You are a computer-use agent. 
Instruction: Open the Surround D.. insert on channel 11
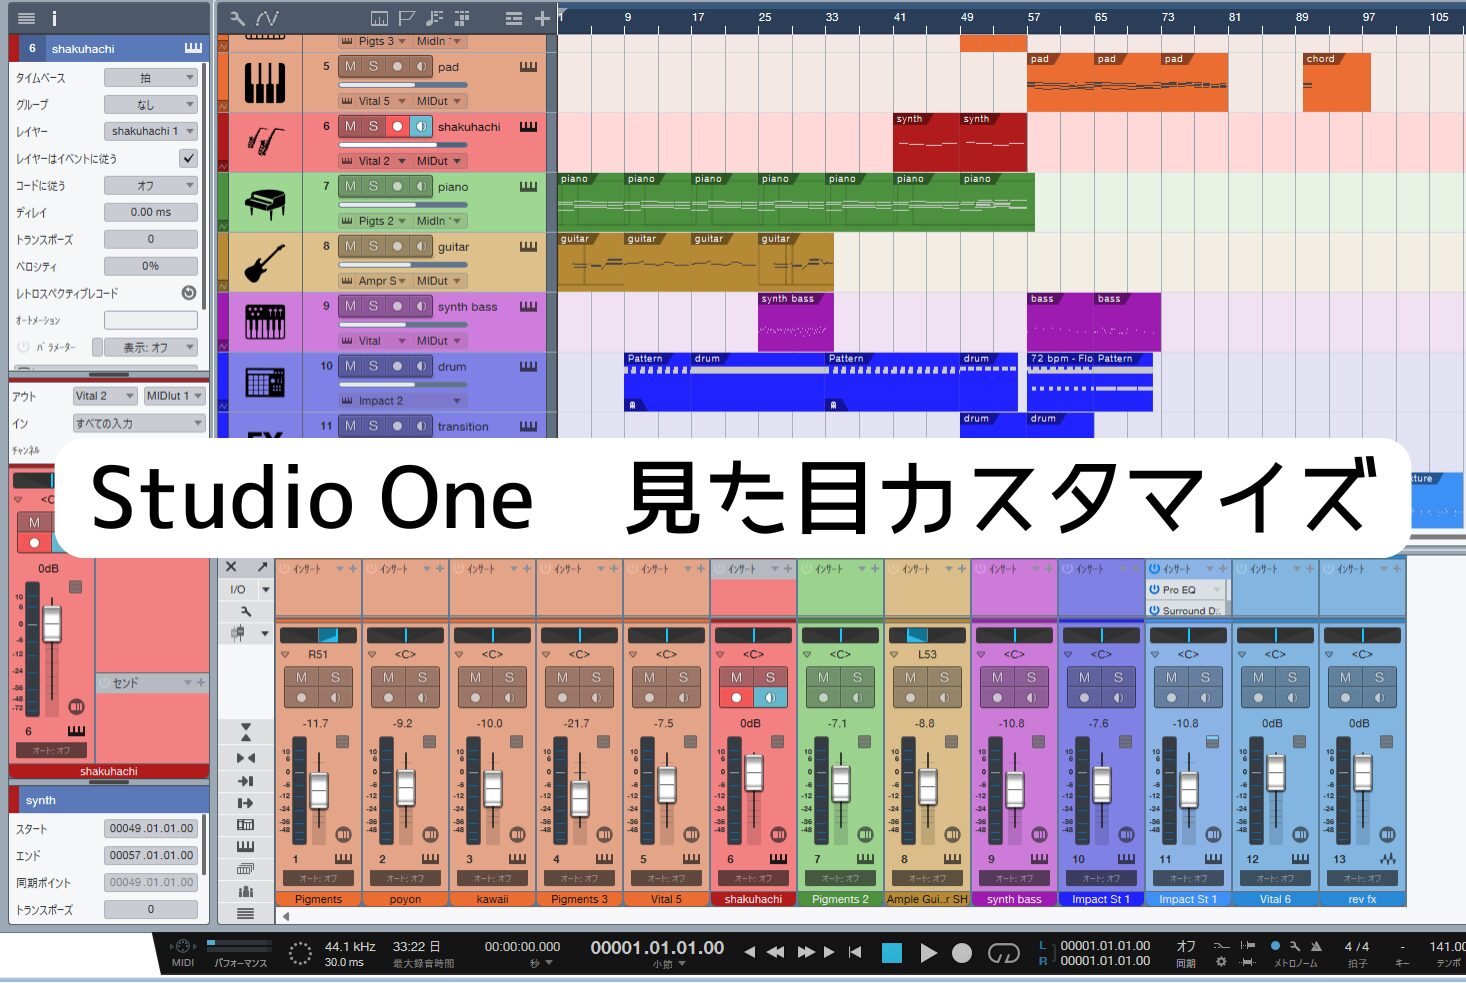click(1186, 610)
